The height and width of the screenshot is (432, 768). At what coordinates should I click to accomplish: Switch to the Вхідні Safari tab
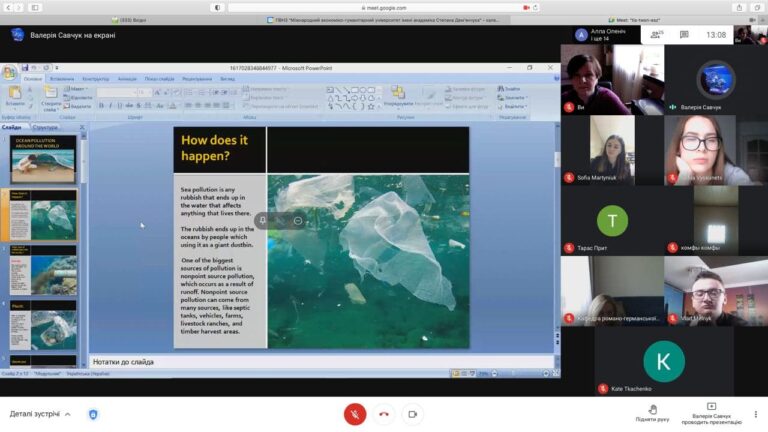[129, 20]
